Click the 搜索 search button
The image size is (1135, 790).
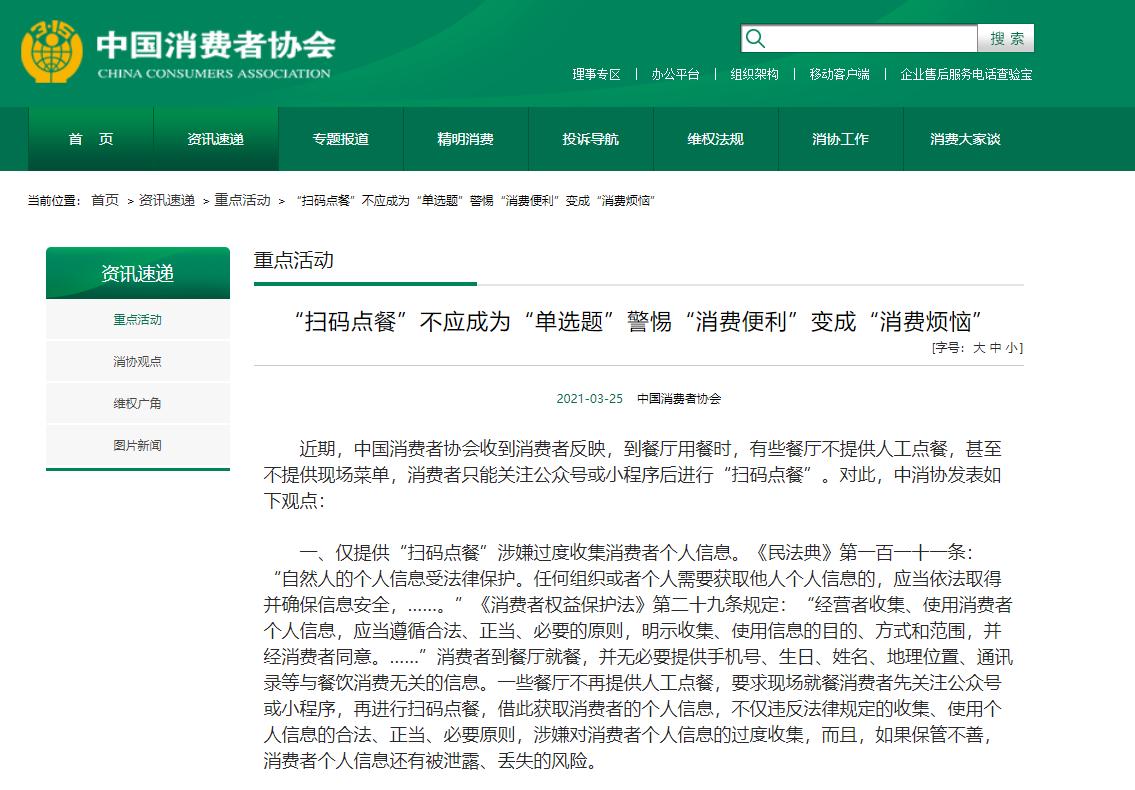pos(1006,38)
